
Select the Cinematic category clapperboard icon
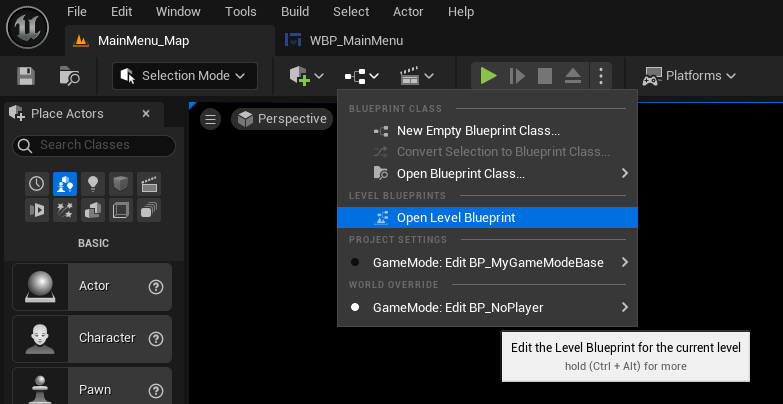pyautogui.click(x=149, y=184)
